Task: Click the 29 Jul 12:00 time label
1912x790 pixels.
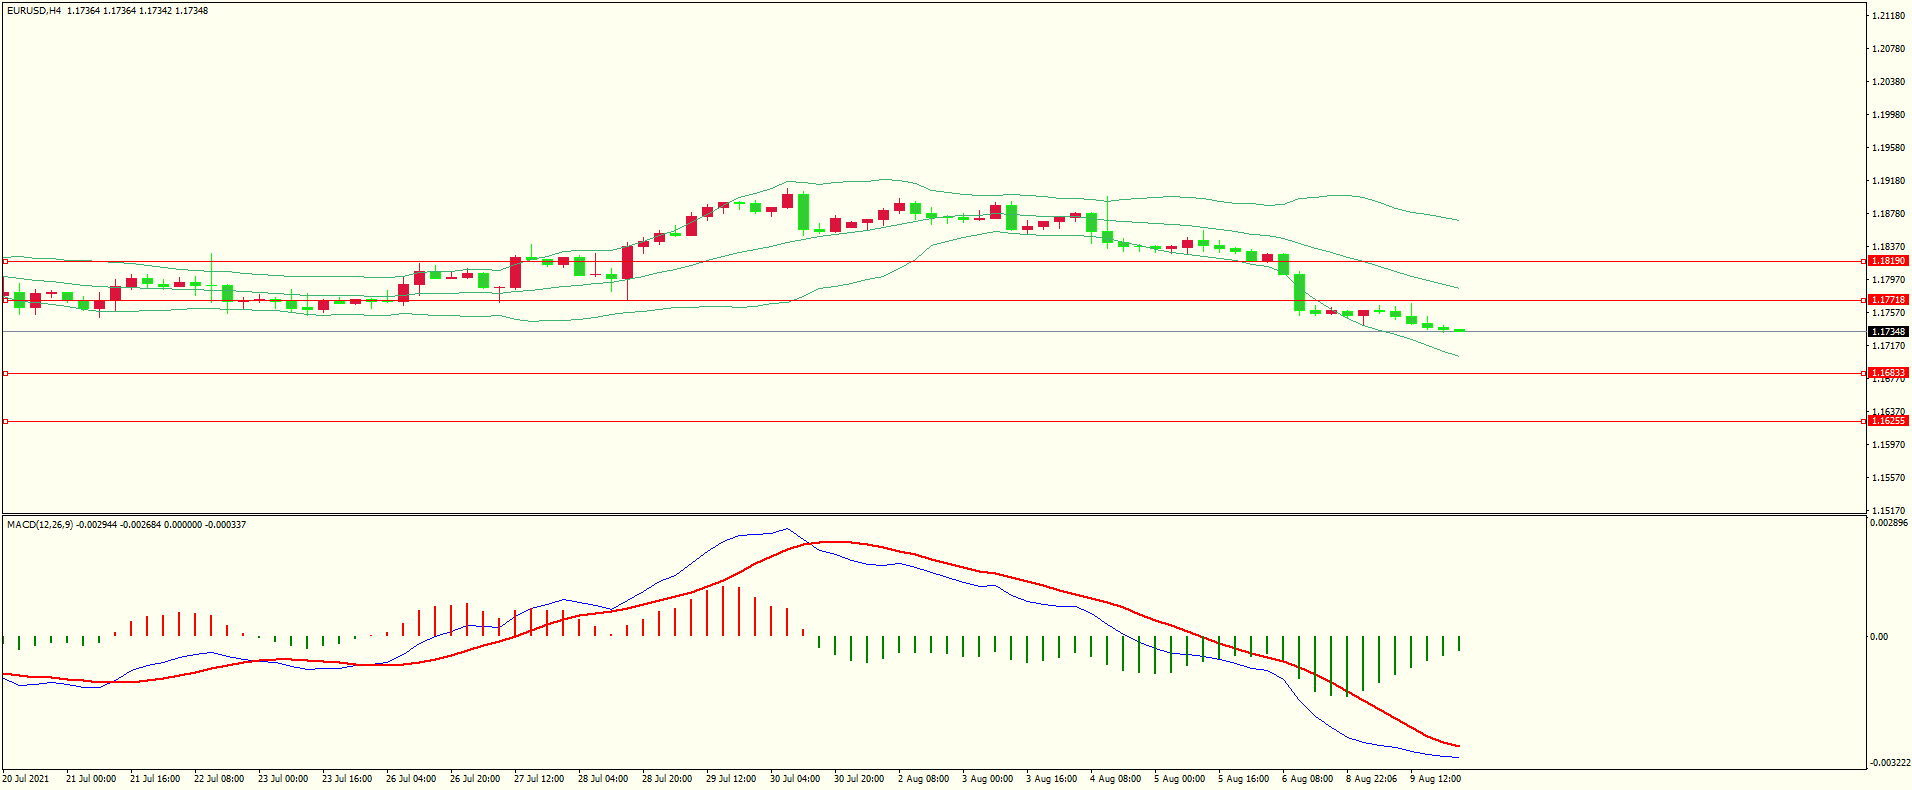Action: [731, 779]
